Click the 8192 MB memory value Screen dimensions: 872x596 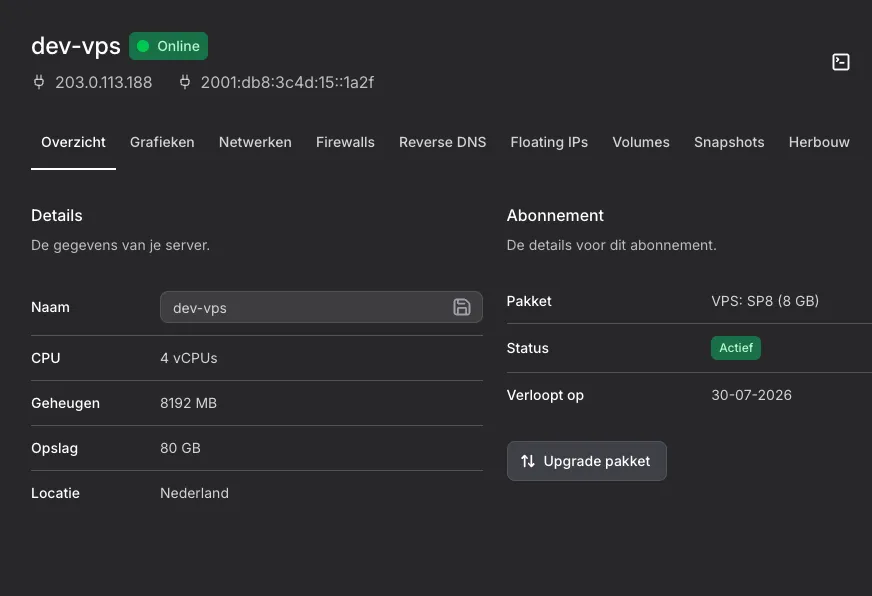189,403
